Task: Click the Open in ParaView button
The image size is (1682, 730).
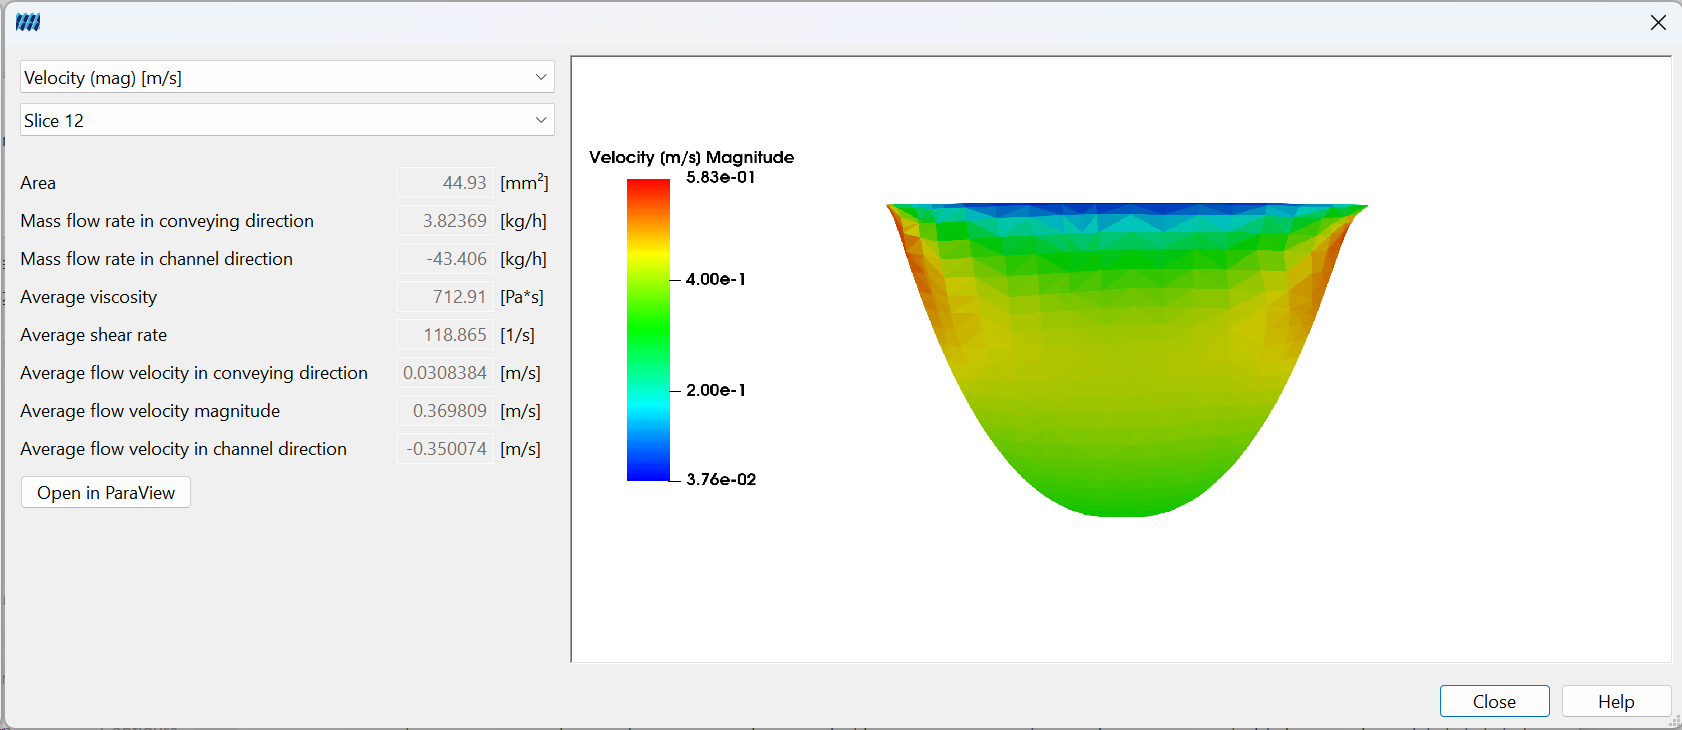Action: tap(106, 492)
